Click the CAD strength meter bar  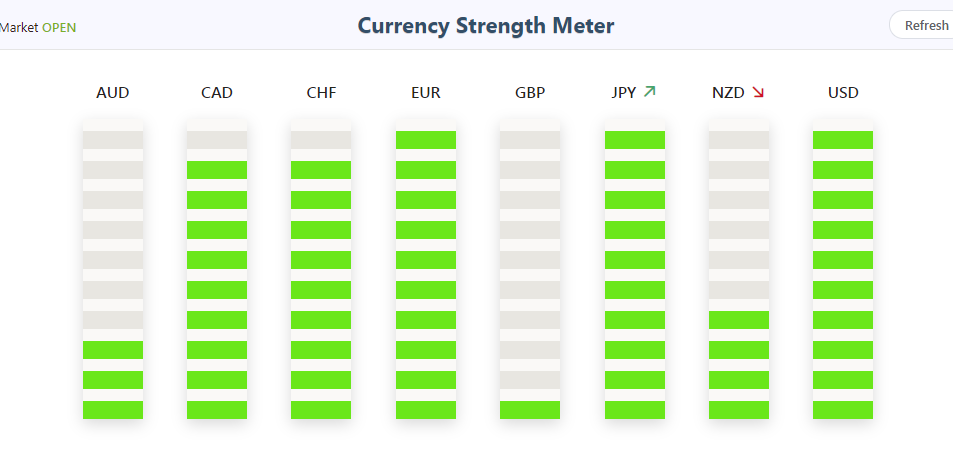(217, 270)
